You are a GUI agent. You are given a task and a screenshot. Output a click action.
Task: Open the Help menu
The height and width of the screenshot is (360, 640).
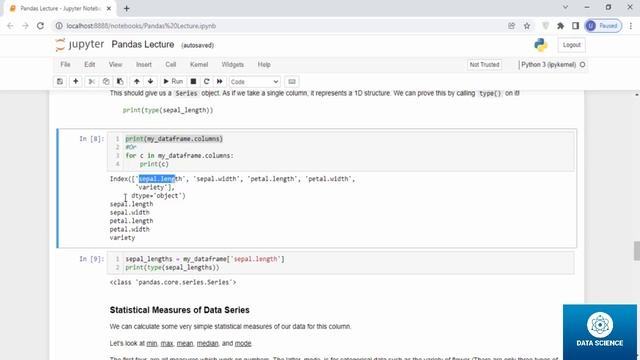(x=264, y=64)
